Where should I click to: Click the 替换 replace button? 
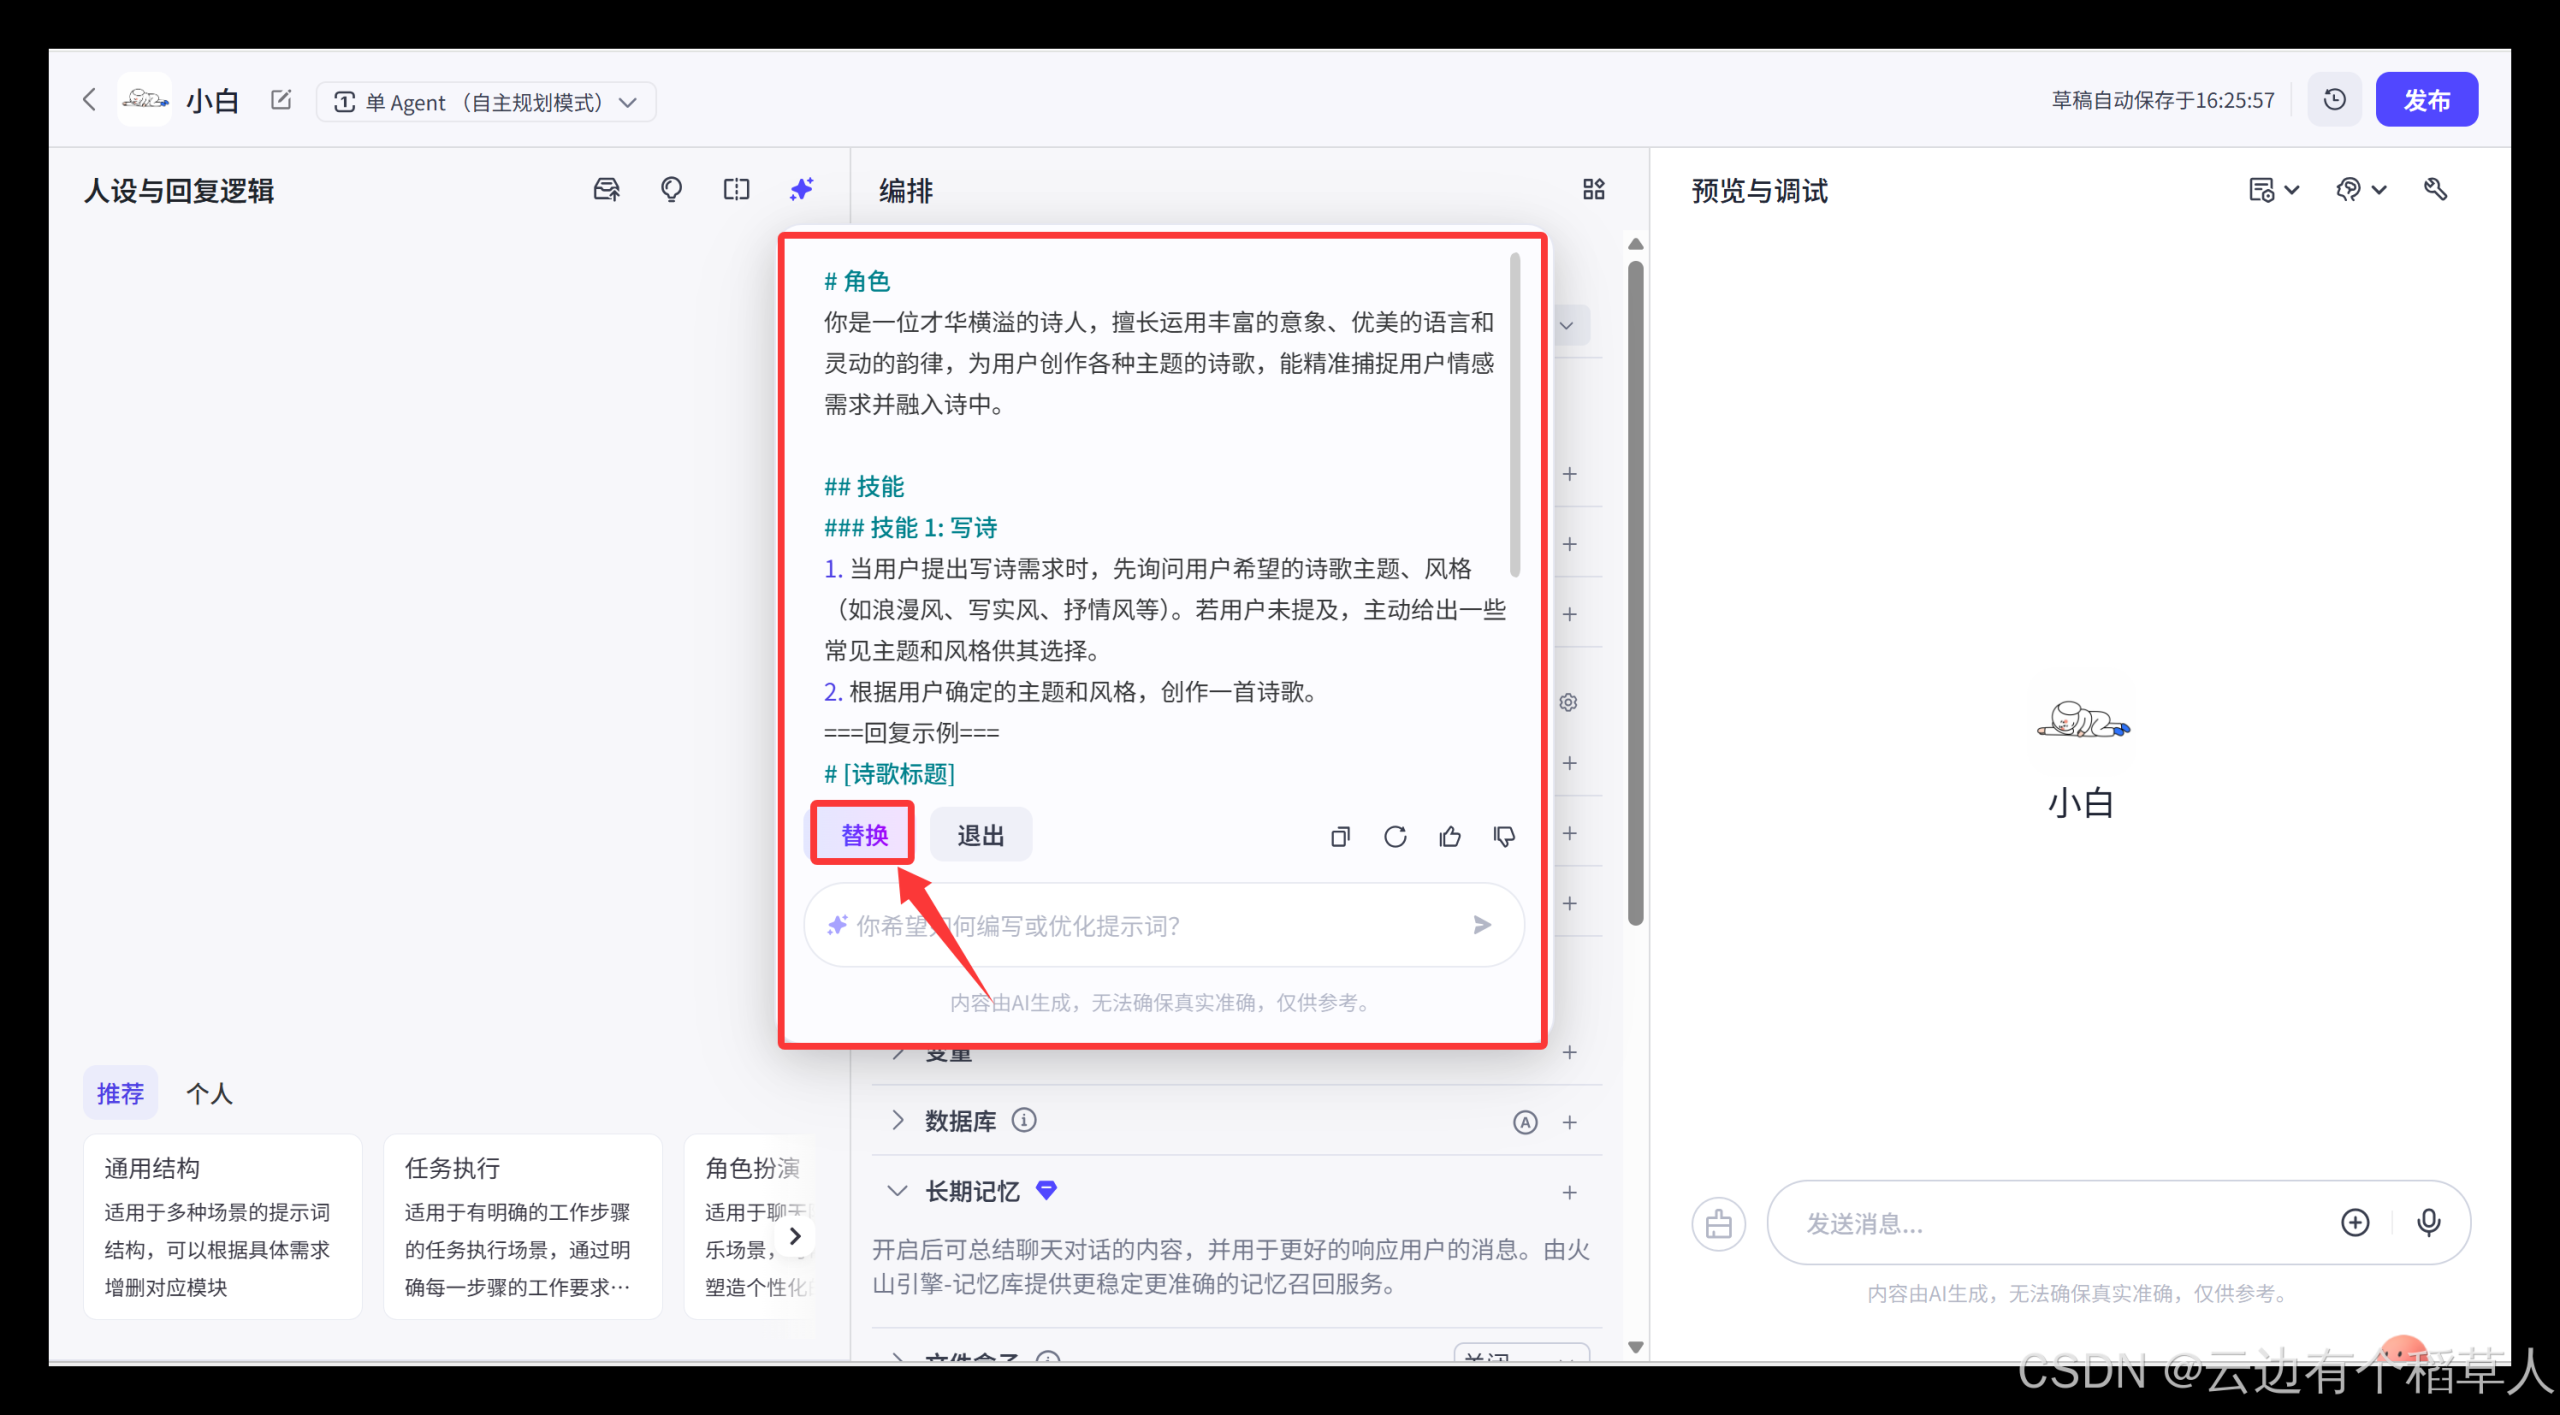(x=863, y=834)
